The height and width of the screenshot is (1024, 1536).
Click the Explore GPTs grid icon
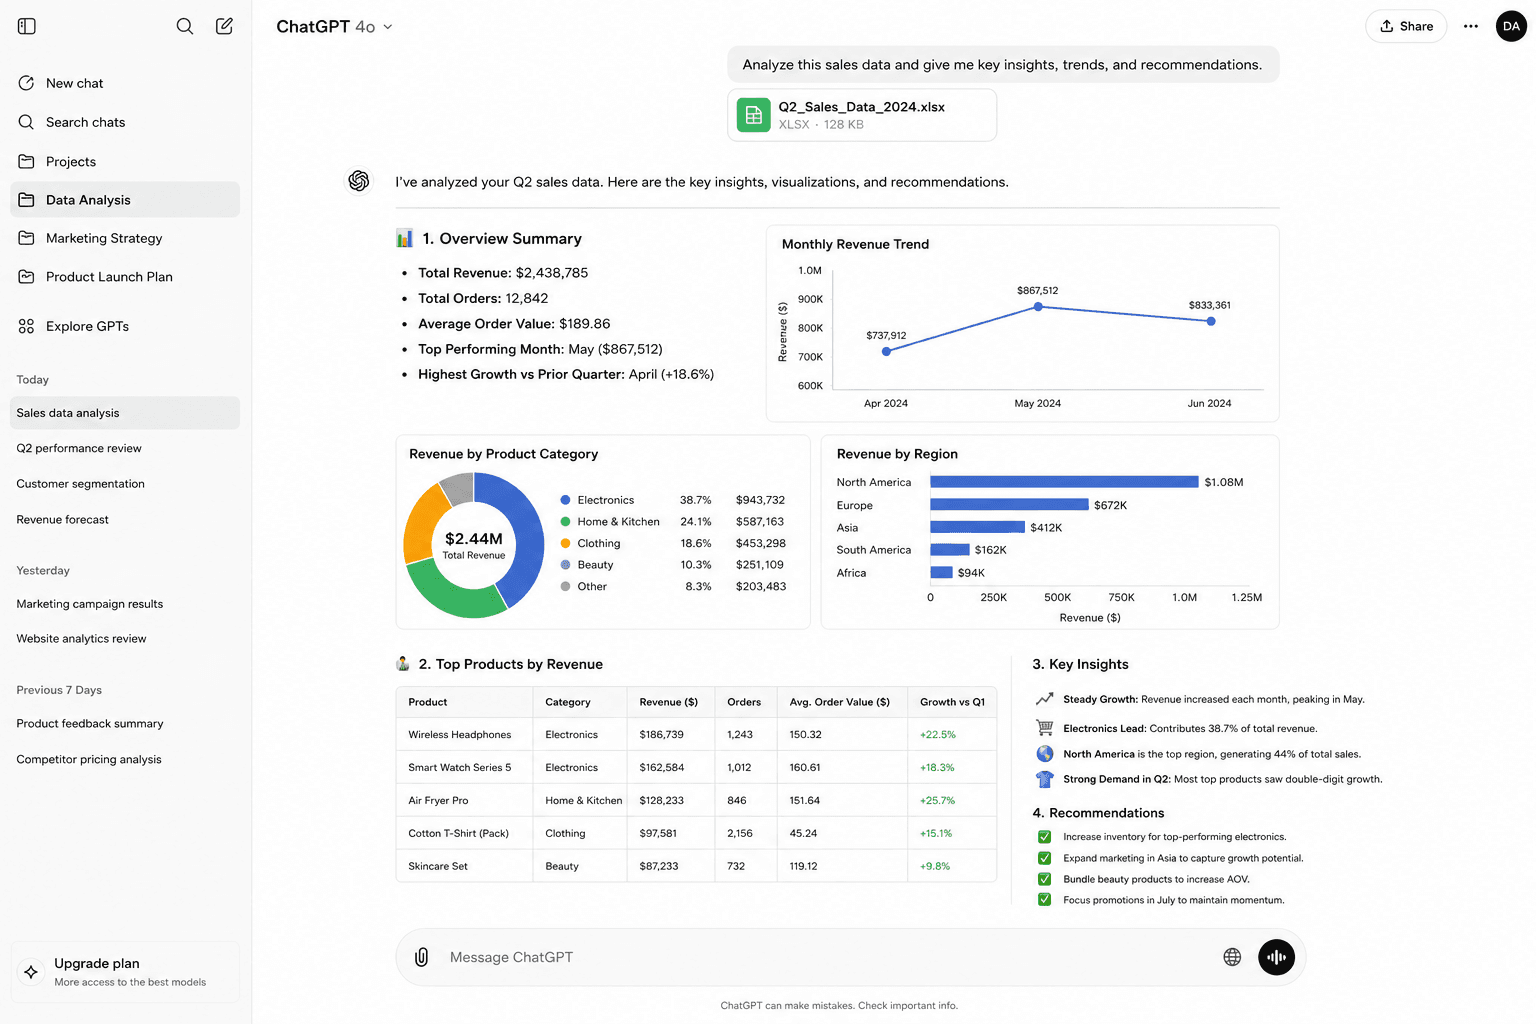click(26, 326)
